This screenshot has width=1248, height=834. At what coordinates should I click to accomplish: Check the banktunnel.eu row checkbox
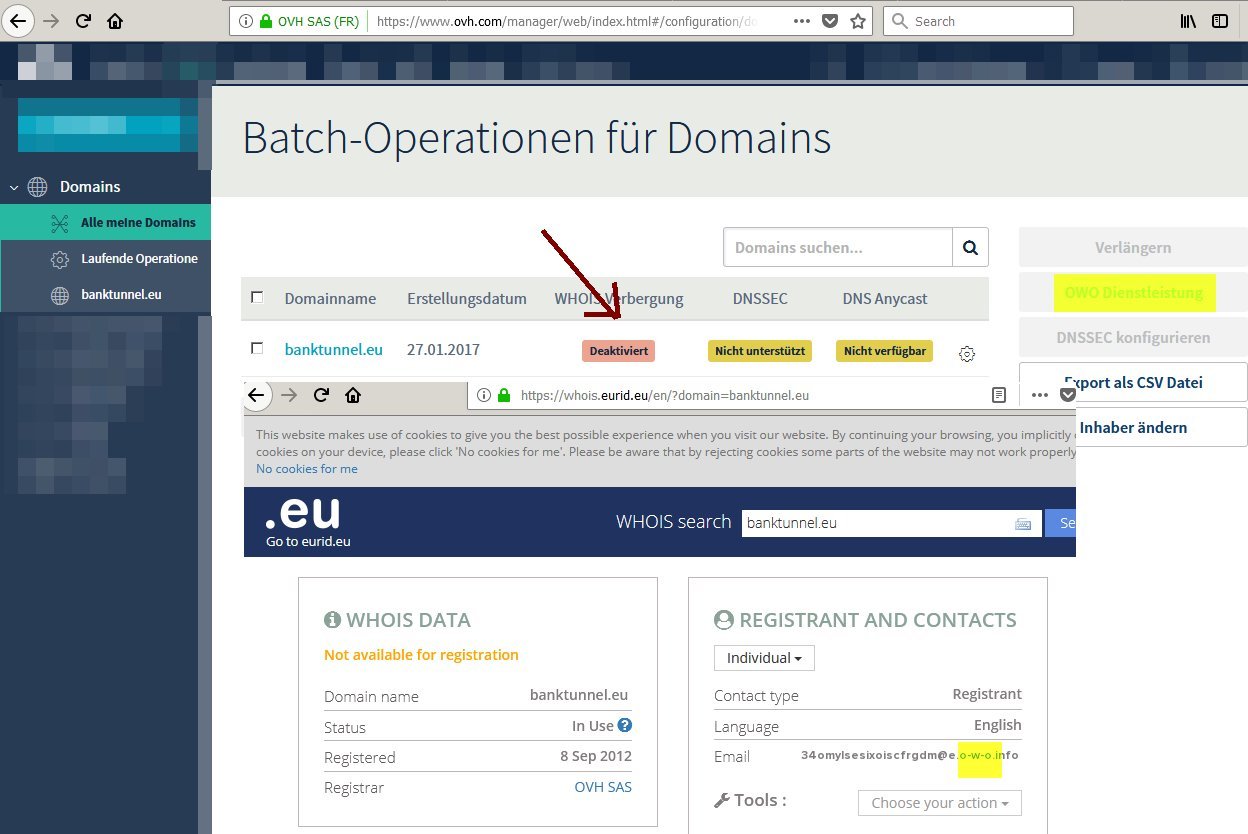pos(257,348)
